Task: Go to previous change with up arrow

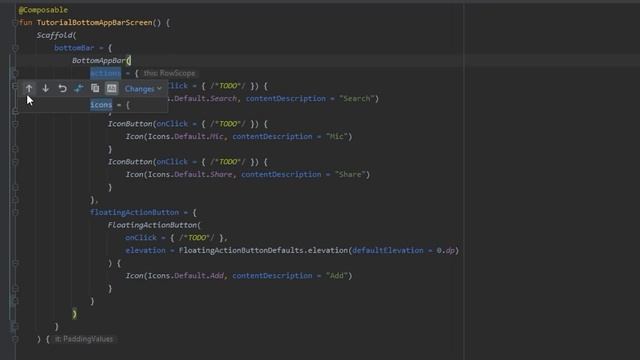Action: (x=29, y=88)
